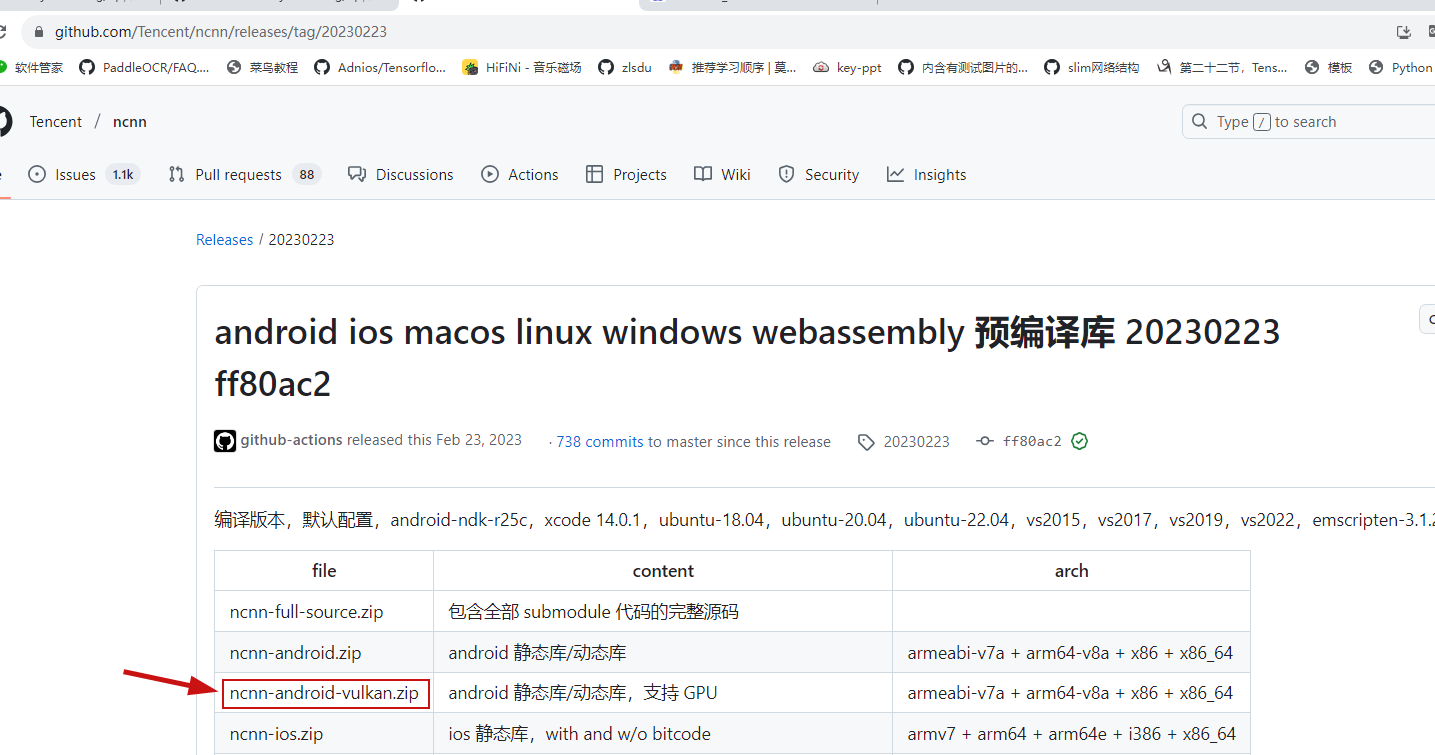Select the ncnn-ios.zip cell

[x=324, y=734]
